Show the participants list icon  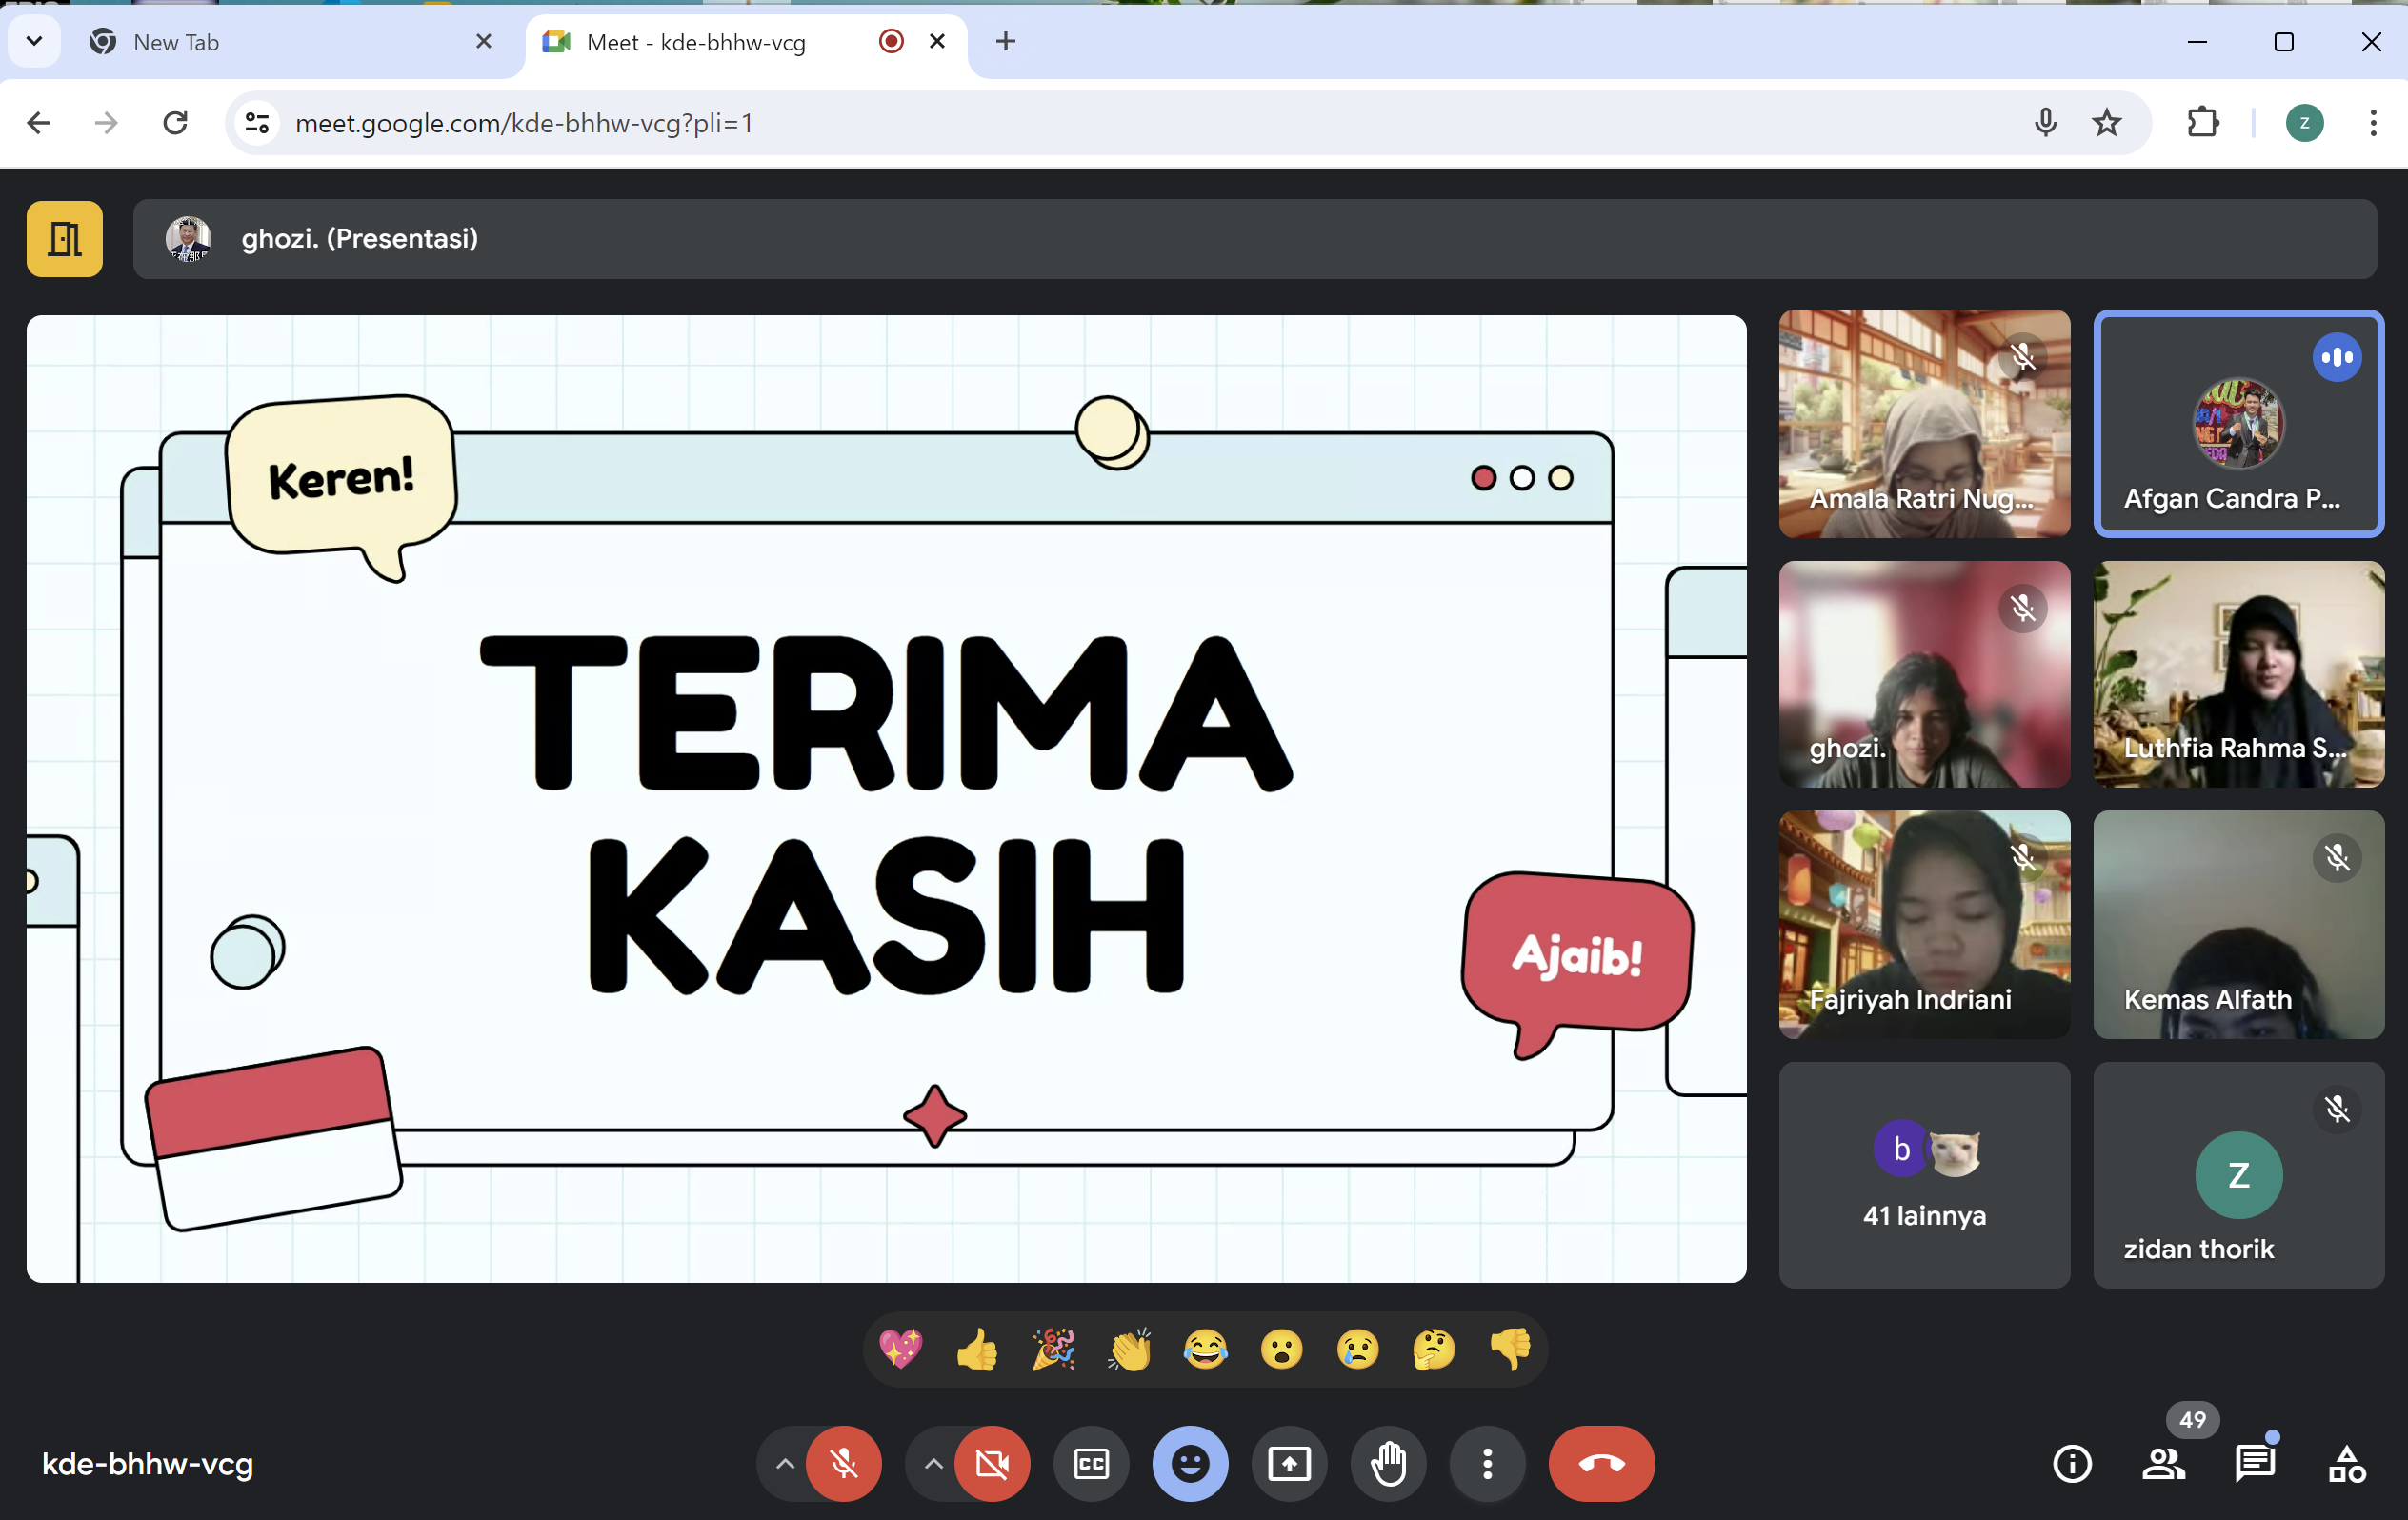2163,1464
